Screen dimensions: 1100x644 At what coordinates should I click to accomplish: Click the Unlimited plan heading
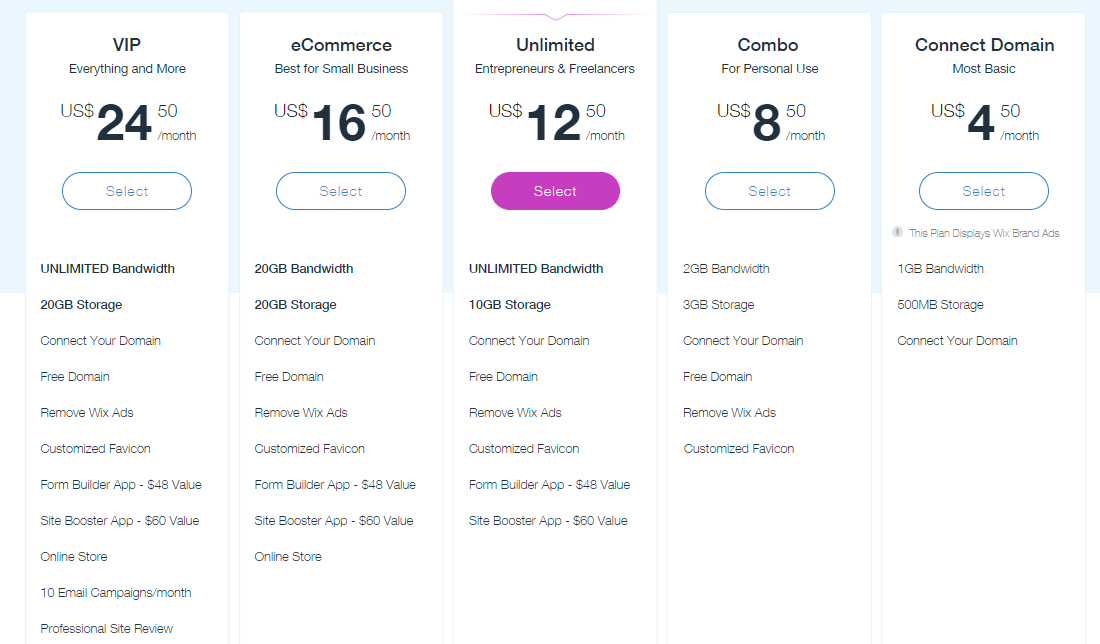pyautogui.click(x=555, y=45)
